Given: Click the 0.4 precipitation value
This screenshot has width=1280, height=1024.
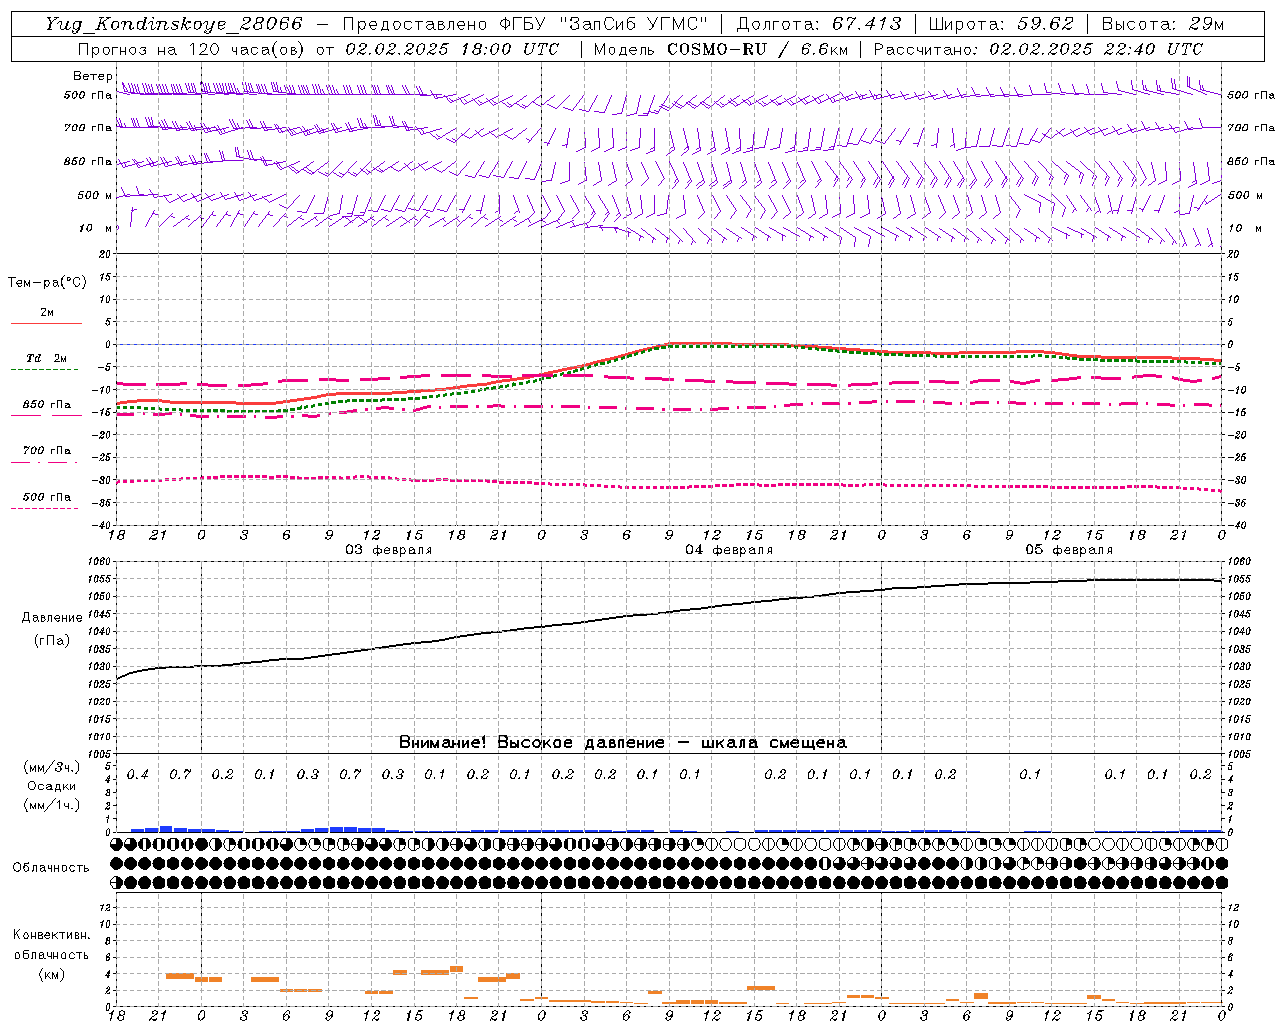Looking at the screenshot, I should (x=138, y=775).
